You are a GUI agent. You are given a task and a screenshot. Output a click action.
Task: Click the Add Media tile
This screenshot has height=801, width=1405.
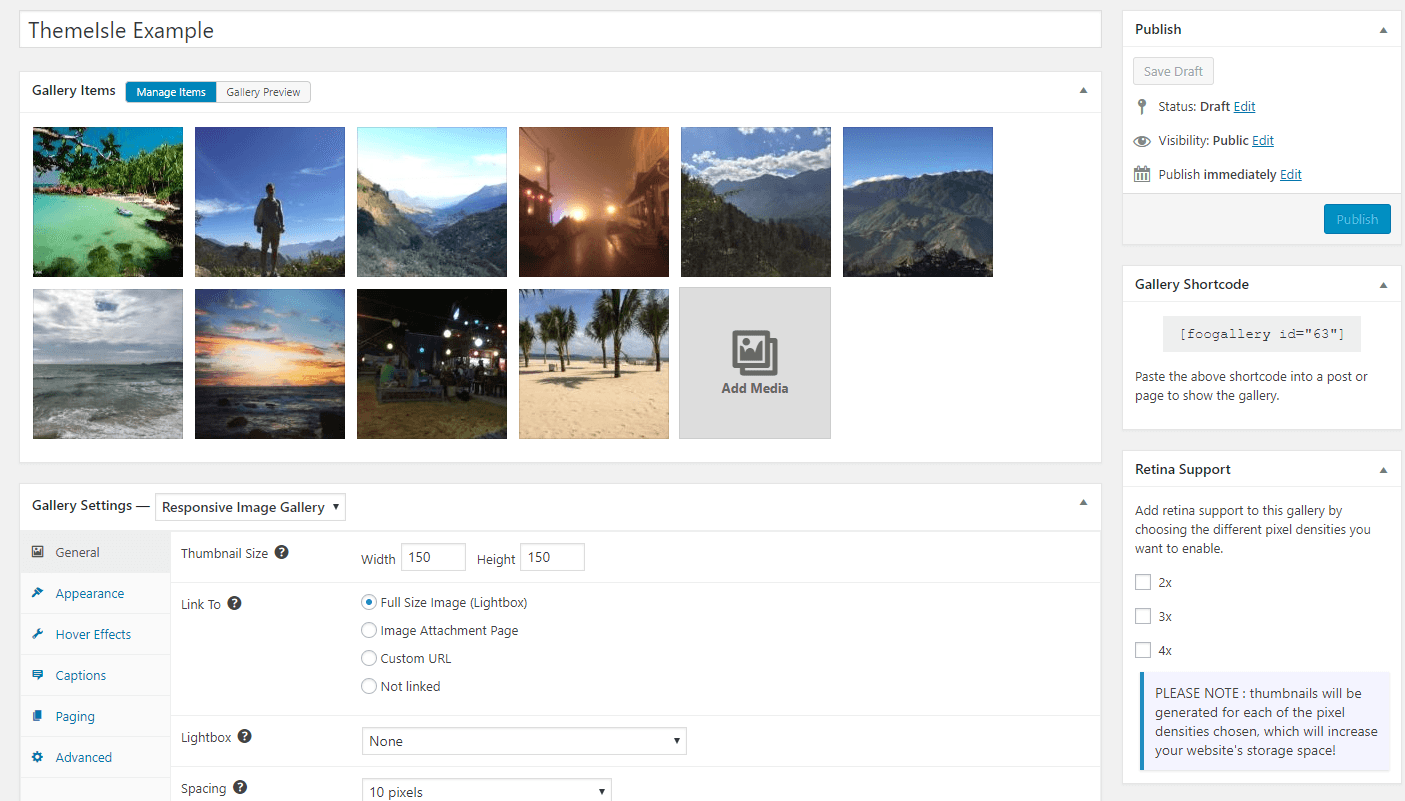click(x=755, y=363)
